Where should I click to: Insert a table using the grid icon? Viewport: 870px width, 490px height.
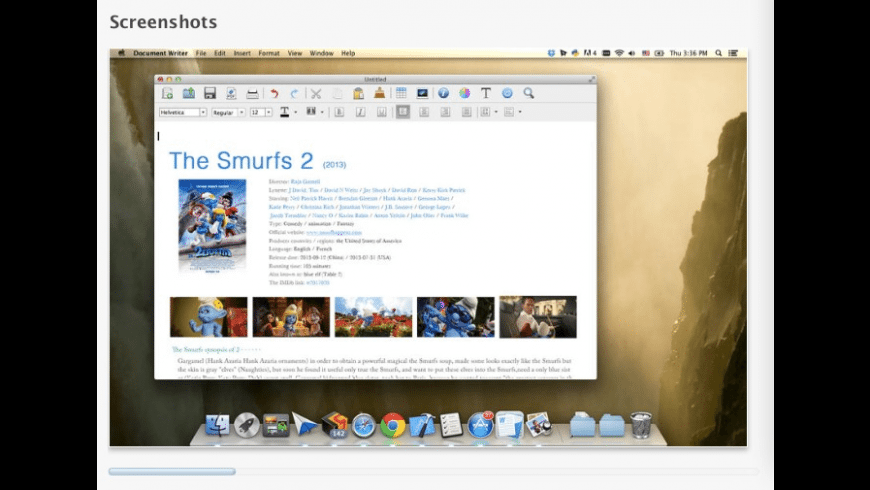pos(401,93)
